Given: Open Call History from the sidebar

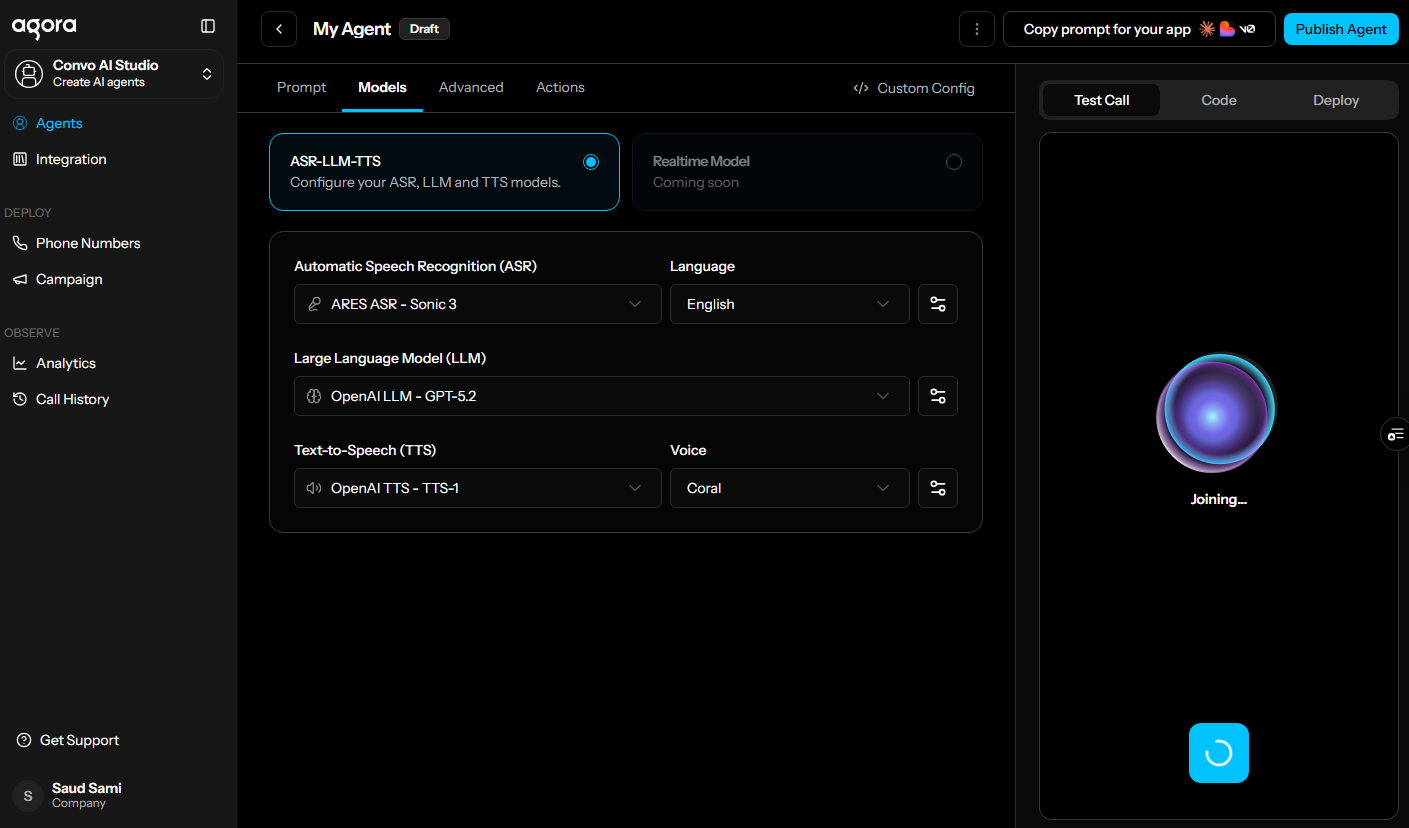Looking at the screenshot, I should click(x=70, y=398).
